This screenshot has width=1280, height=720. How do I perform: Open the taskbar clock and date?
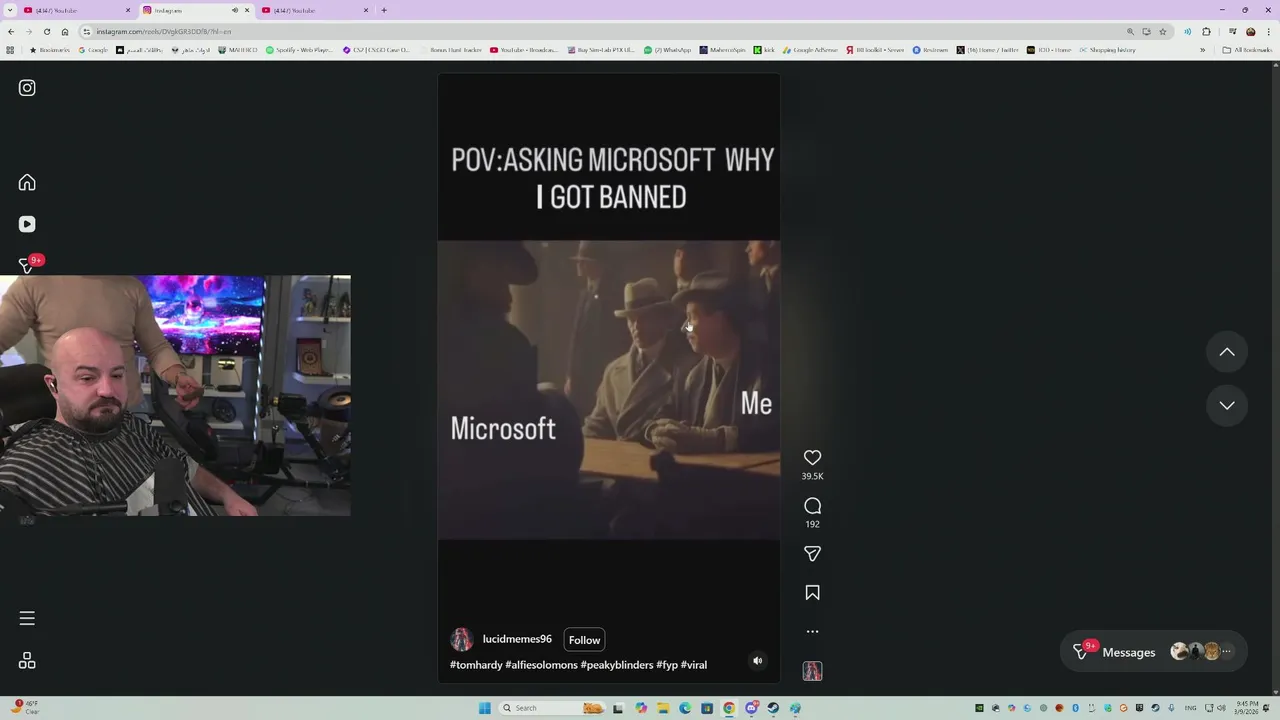click(1247, 708)
